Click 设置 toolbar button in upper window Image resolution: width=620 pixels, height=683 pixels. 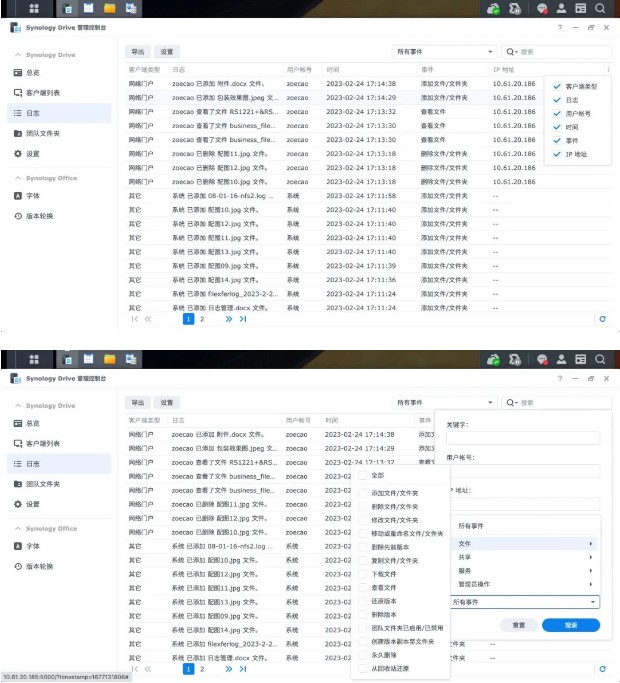pyautogui.click(x=166, y=52)
